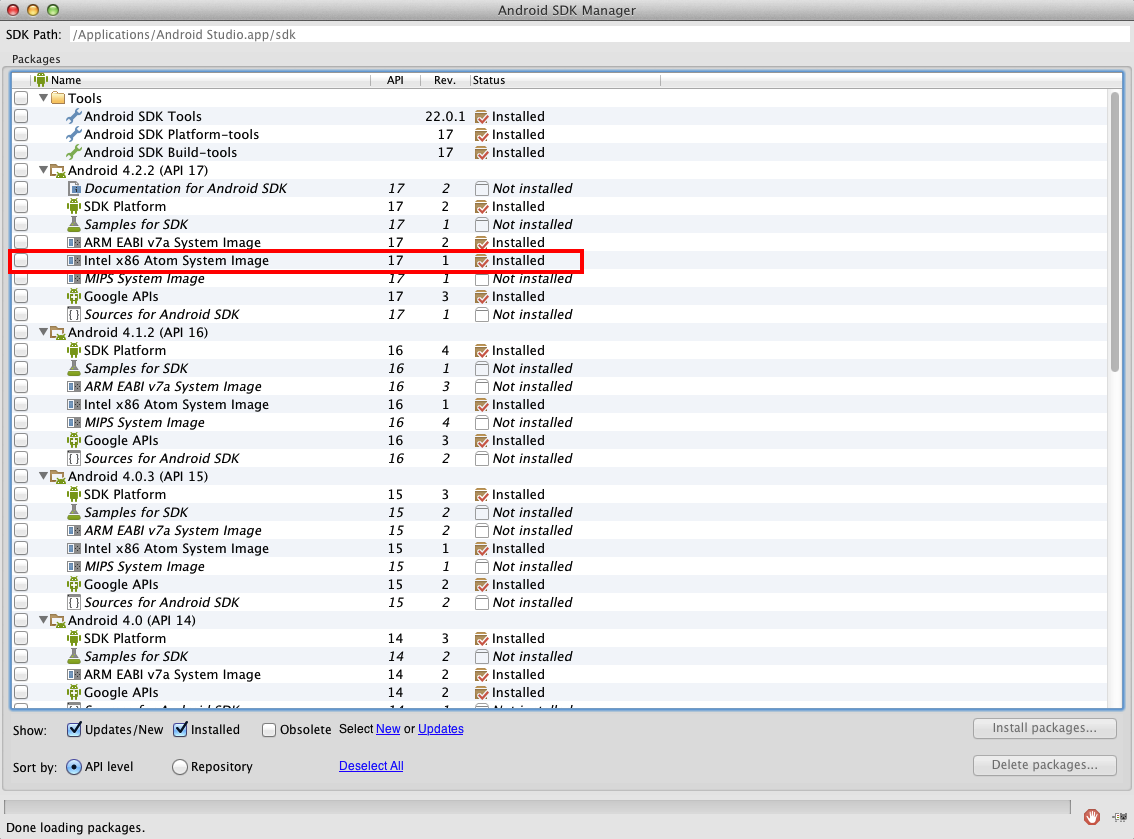
Task: Click the API 17 ARM EABI v7a System Image icon
Action: 74,242
